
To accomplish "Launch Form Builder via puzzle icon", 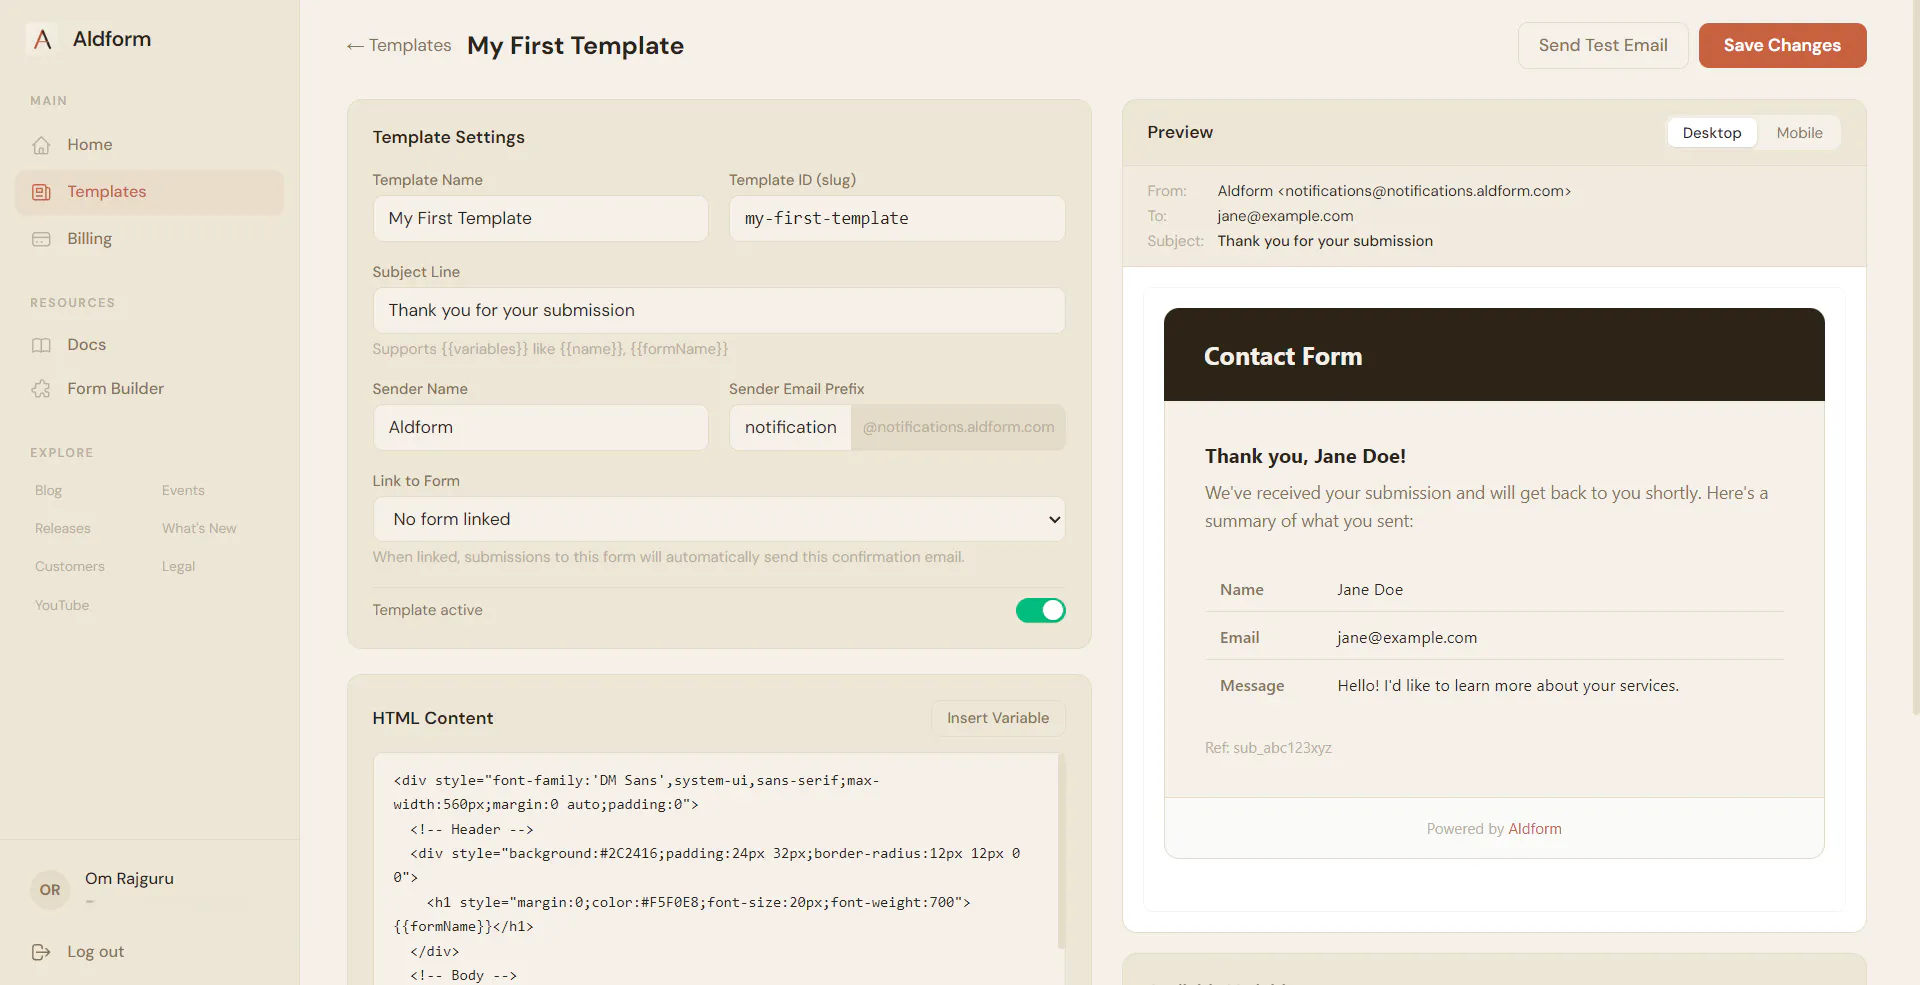I will 41,389.
